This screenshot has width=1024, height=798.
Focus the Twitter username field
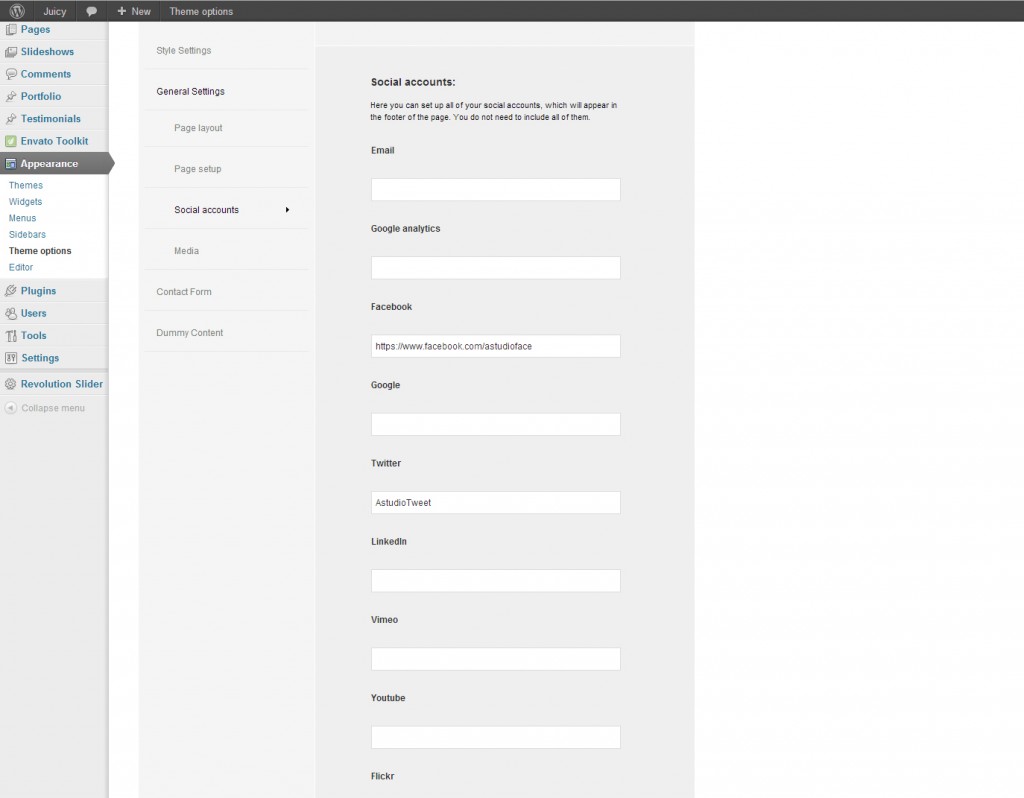coord(495,502)
